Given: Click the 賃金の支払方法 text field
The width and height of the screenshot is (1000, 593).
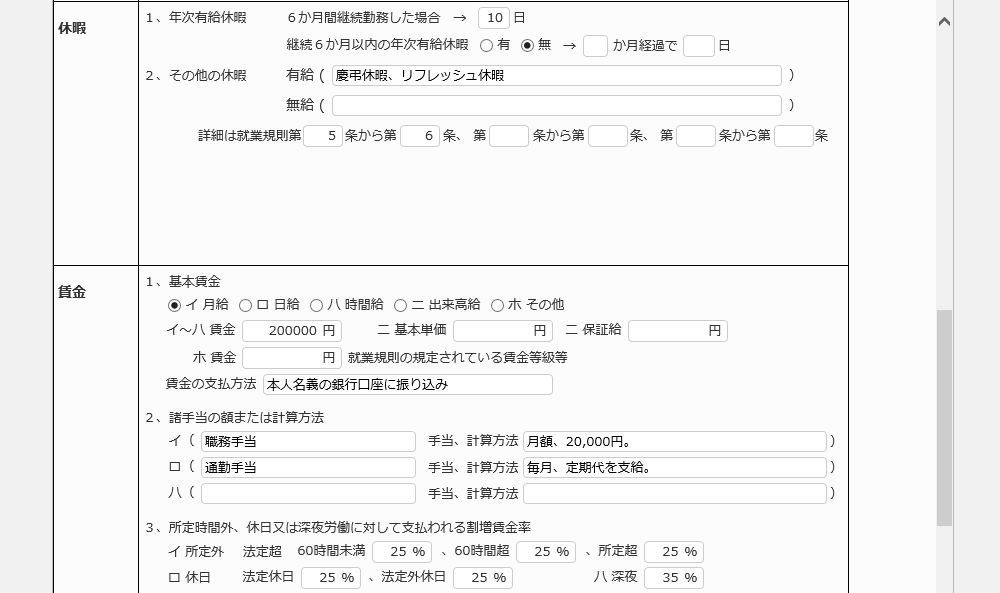Looking at the screenshot, I should click(408, 385).
